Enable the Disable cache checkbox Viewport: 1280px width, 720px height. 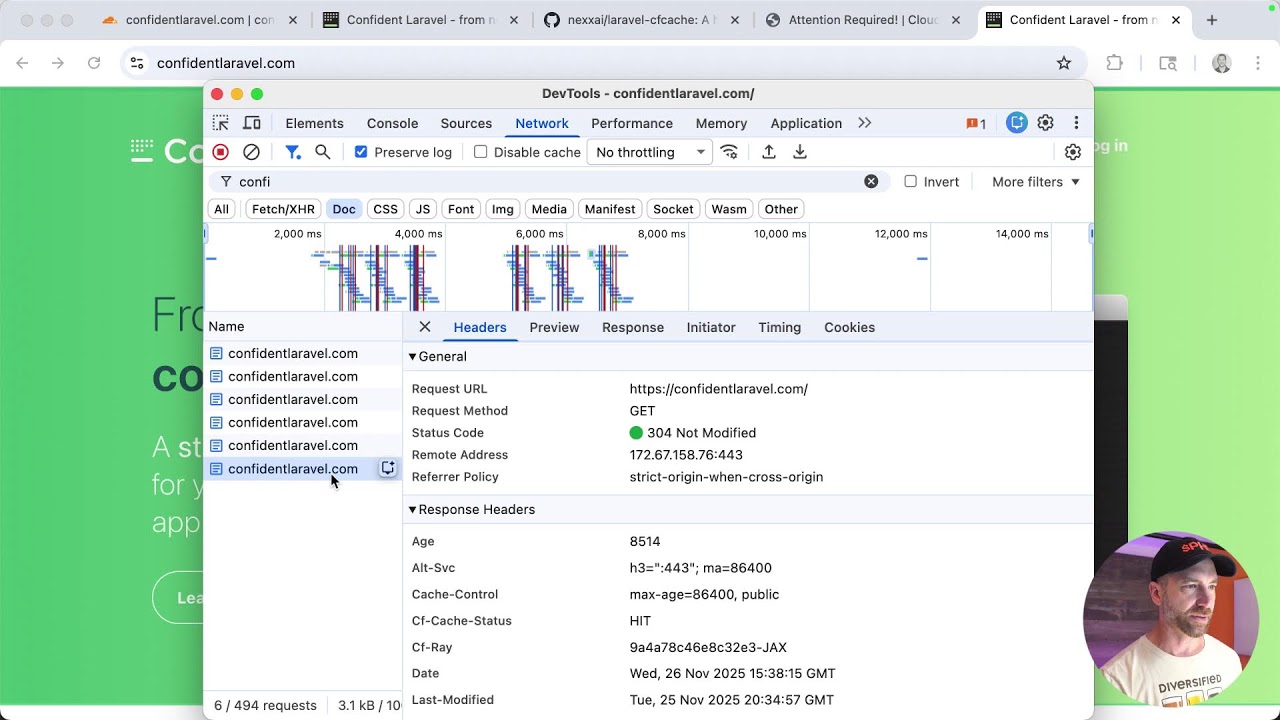(x=481, y=152)
